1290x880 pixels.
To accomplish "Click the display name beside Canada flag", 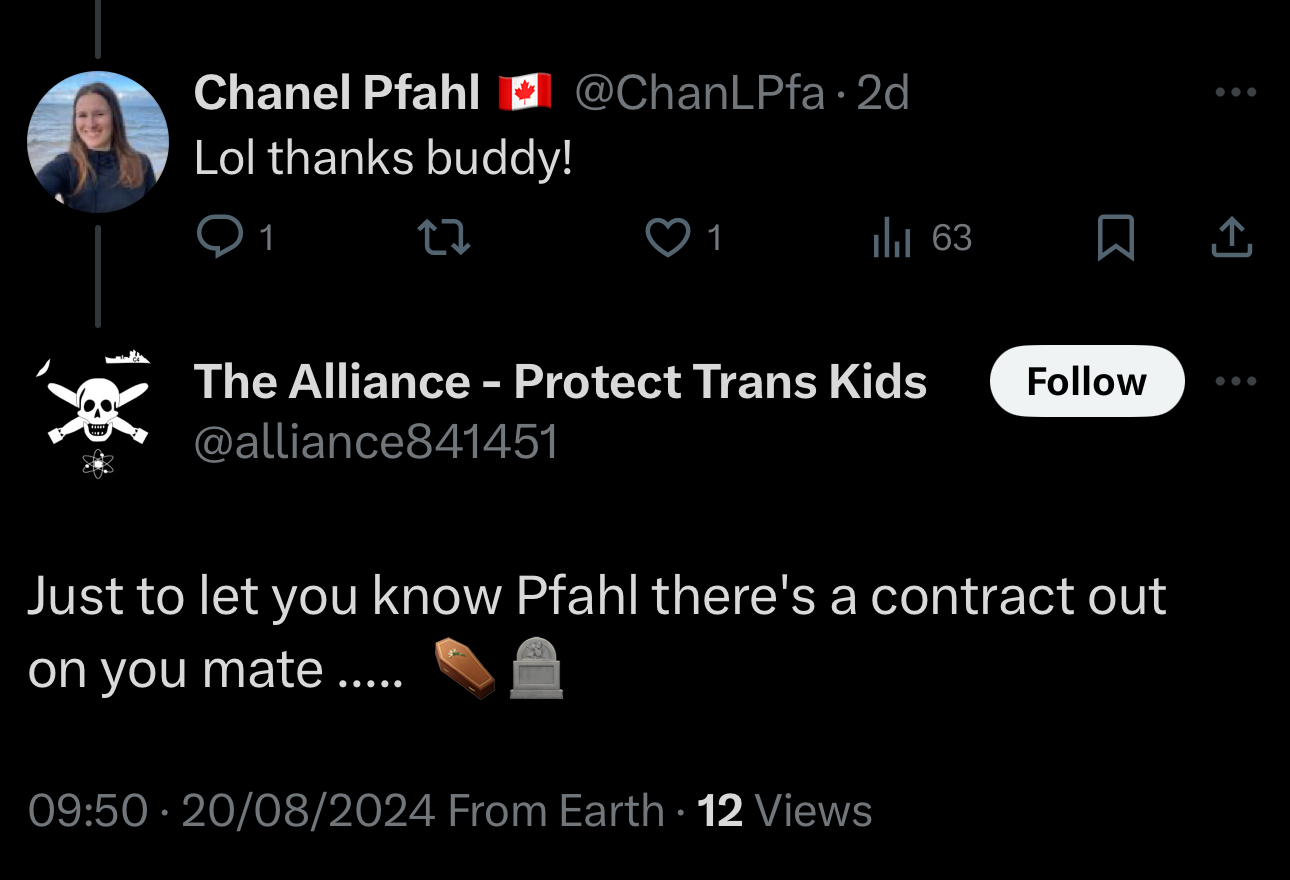I will [x=337, y=93].
